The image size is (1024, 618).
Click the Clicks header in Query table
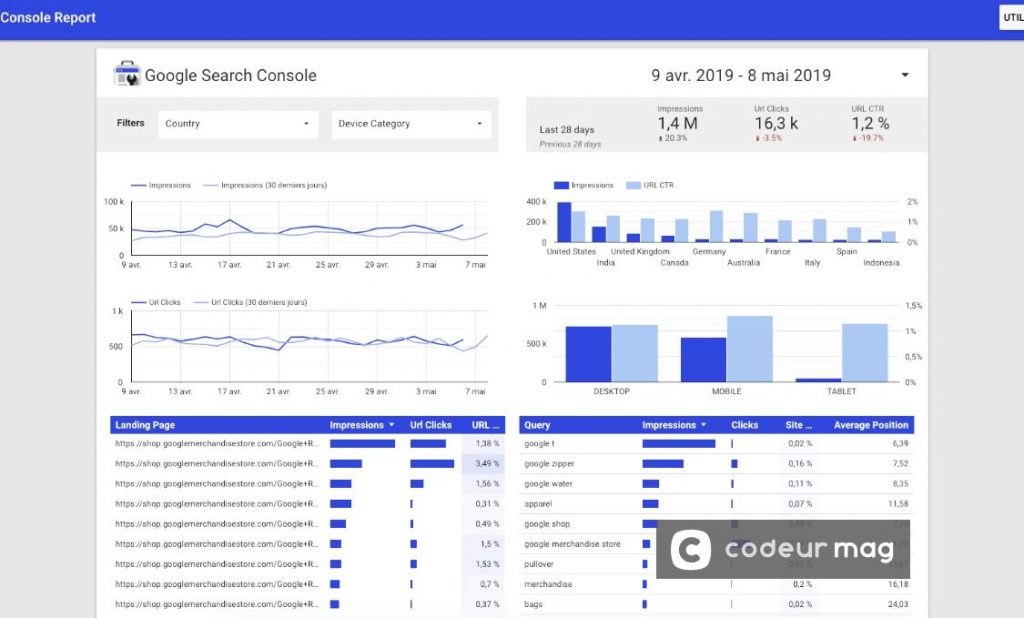coord(744,425)
